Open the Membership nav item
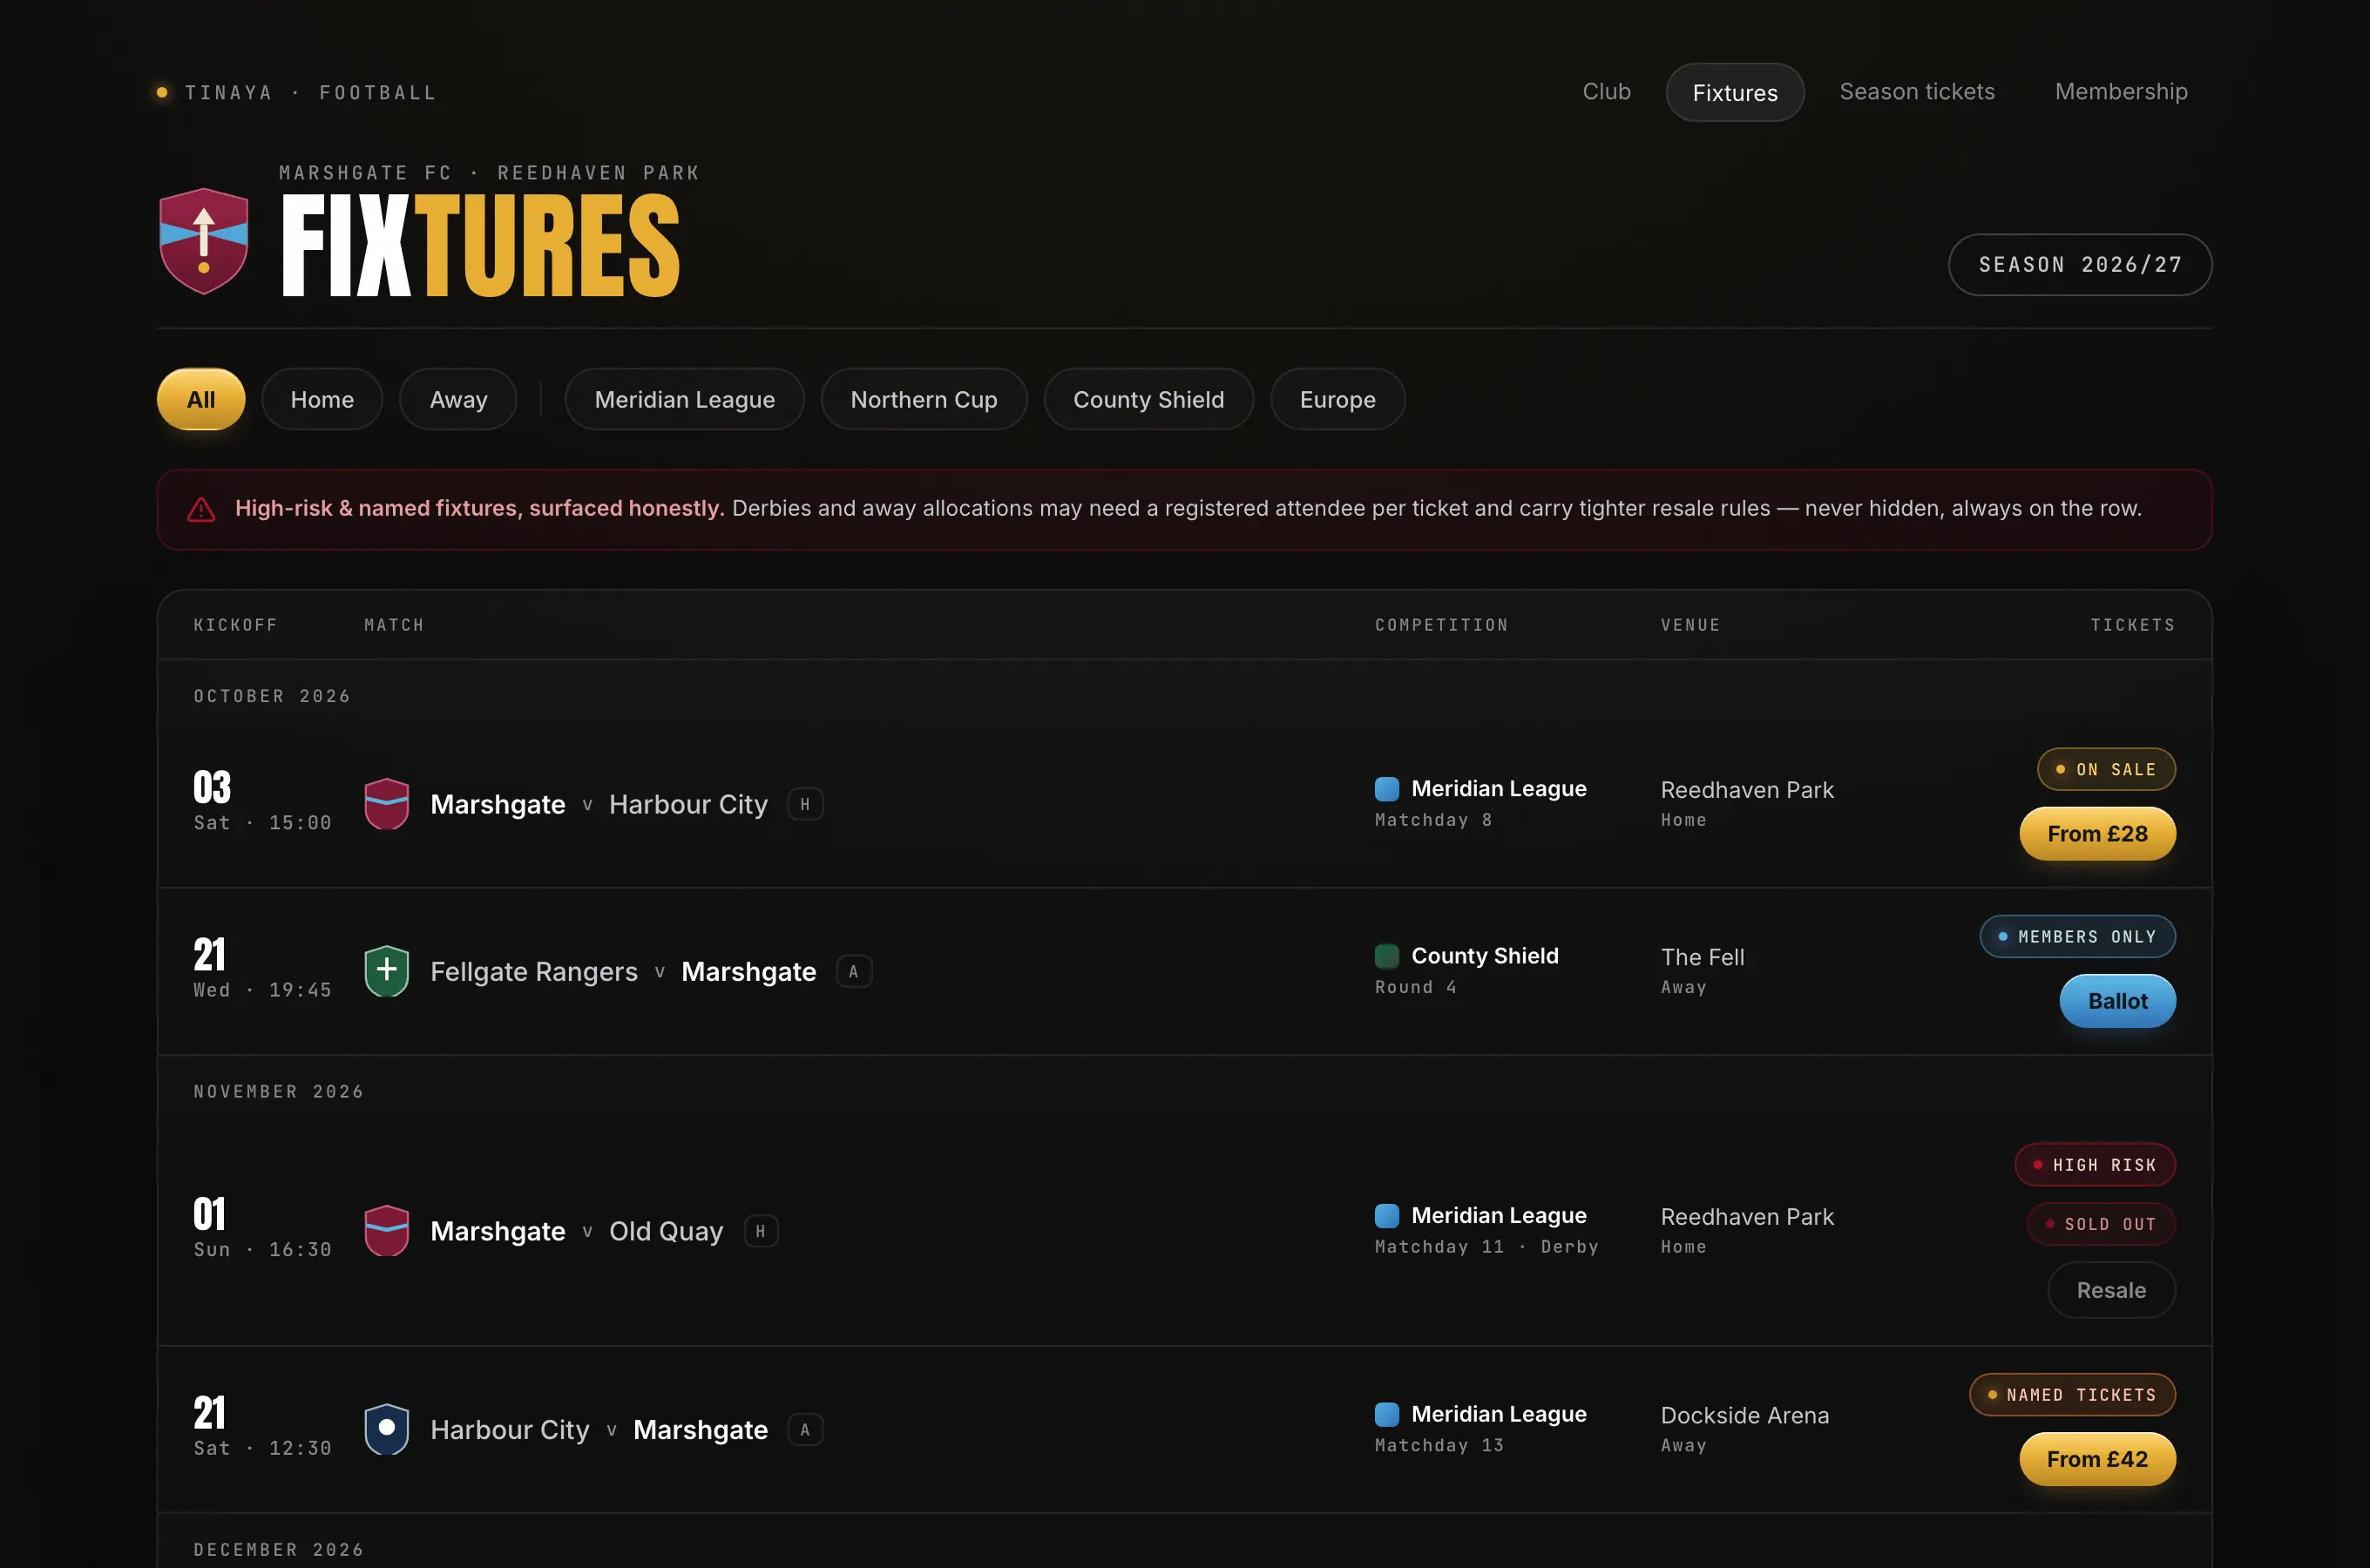 (2121, 92)
